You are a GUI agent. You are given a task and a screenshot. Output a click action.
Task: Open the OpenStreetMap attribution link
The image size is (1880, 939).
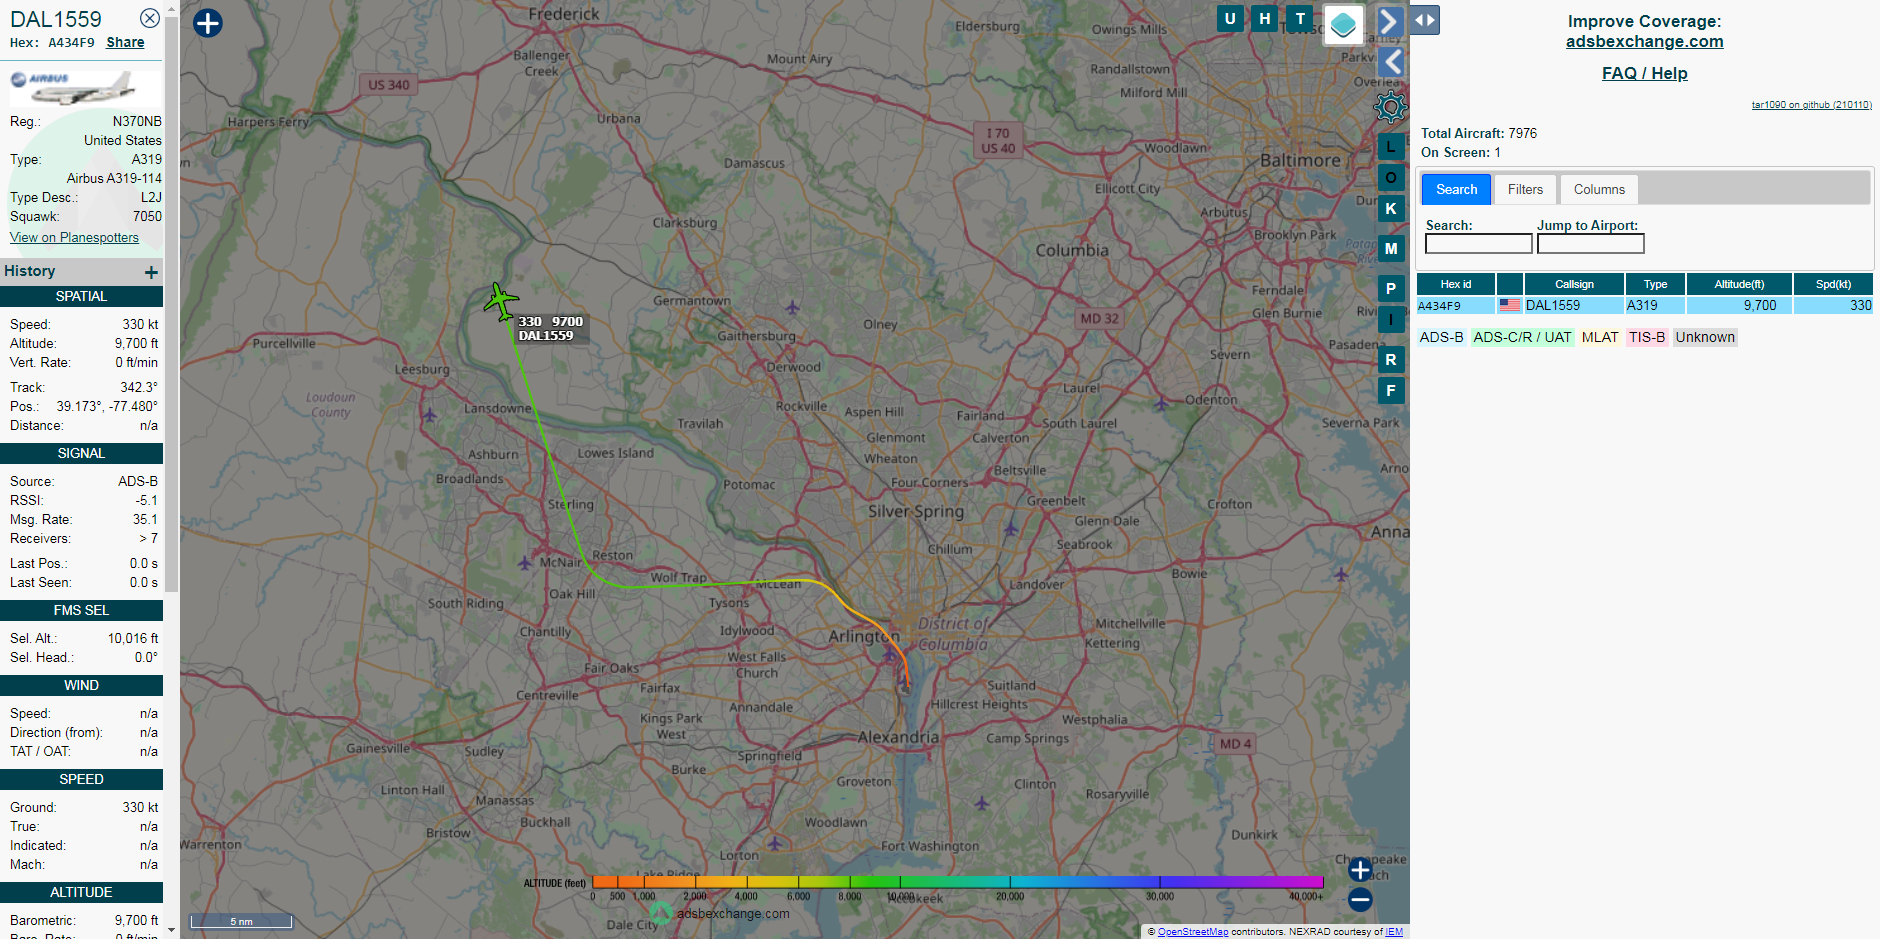coord(1192,931)
